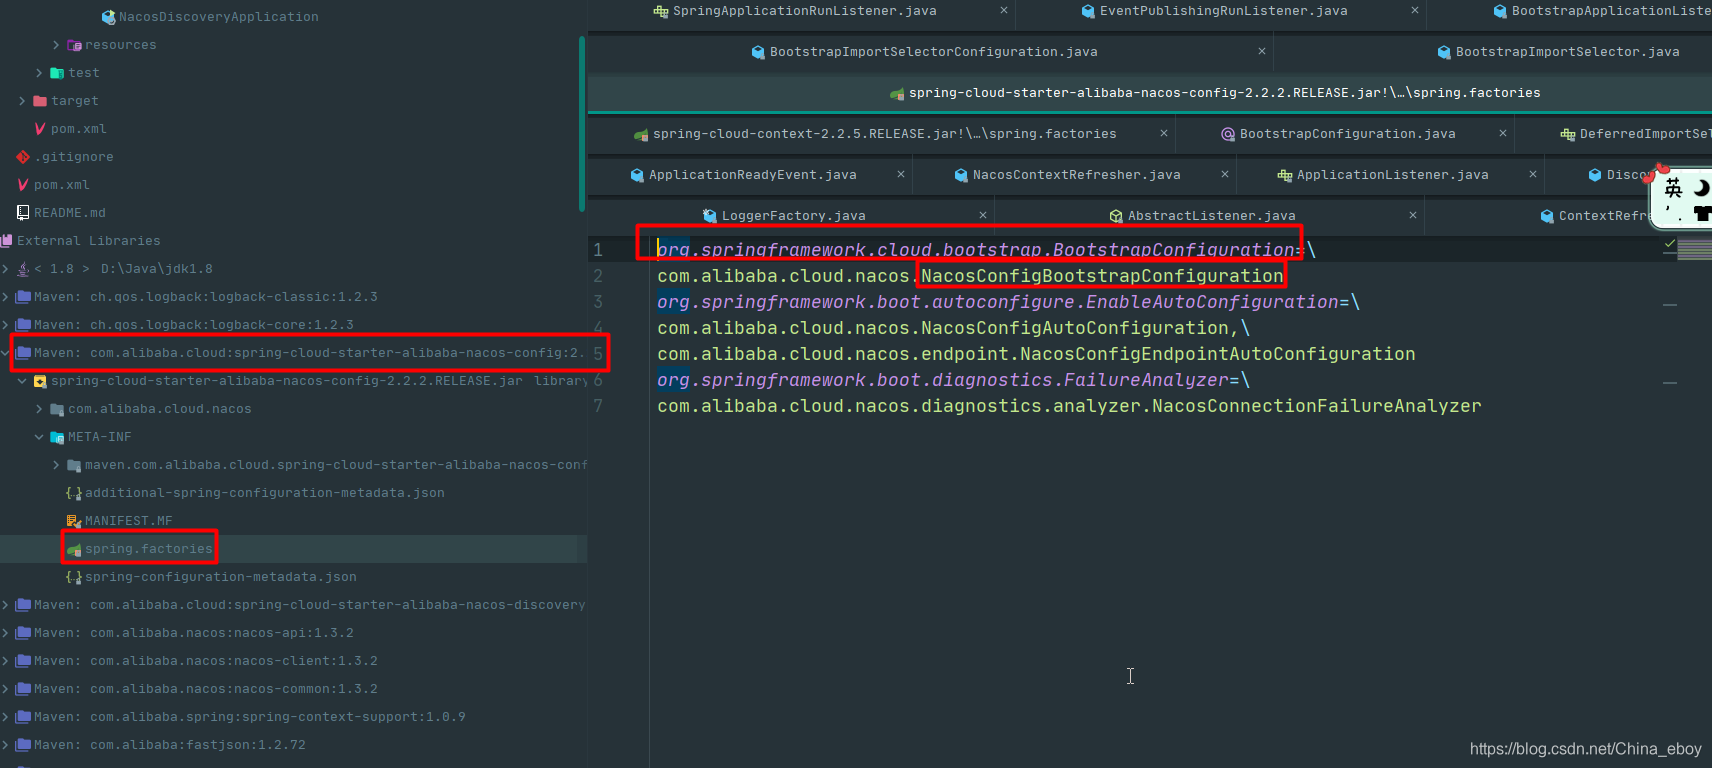
Task: Click NacosConfigBootstrapConfiguration text on line 2
Action: 1102,276
